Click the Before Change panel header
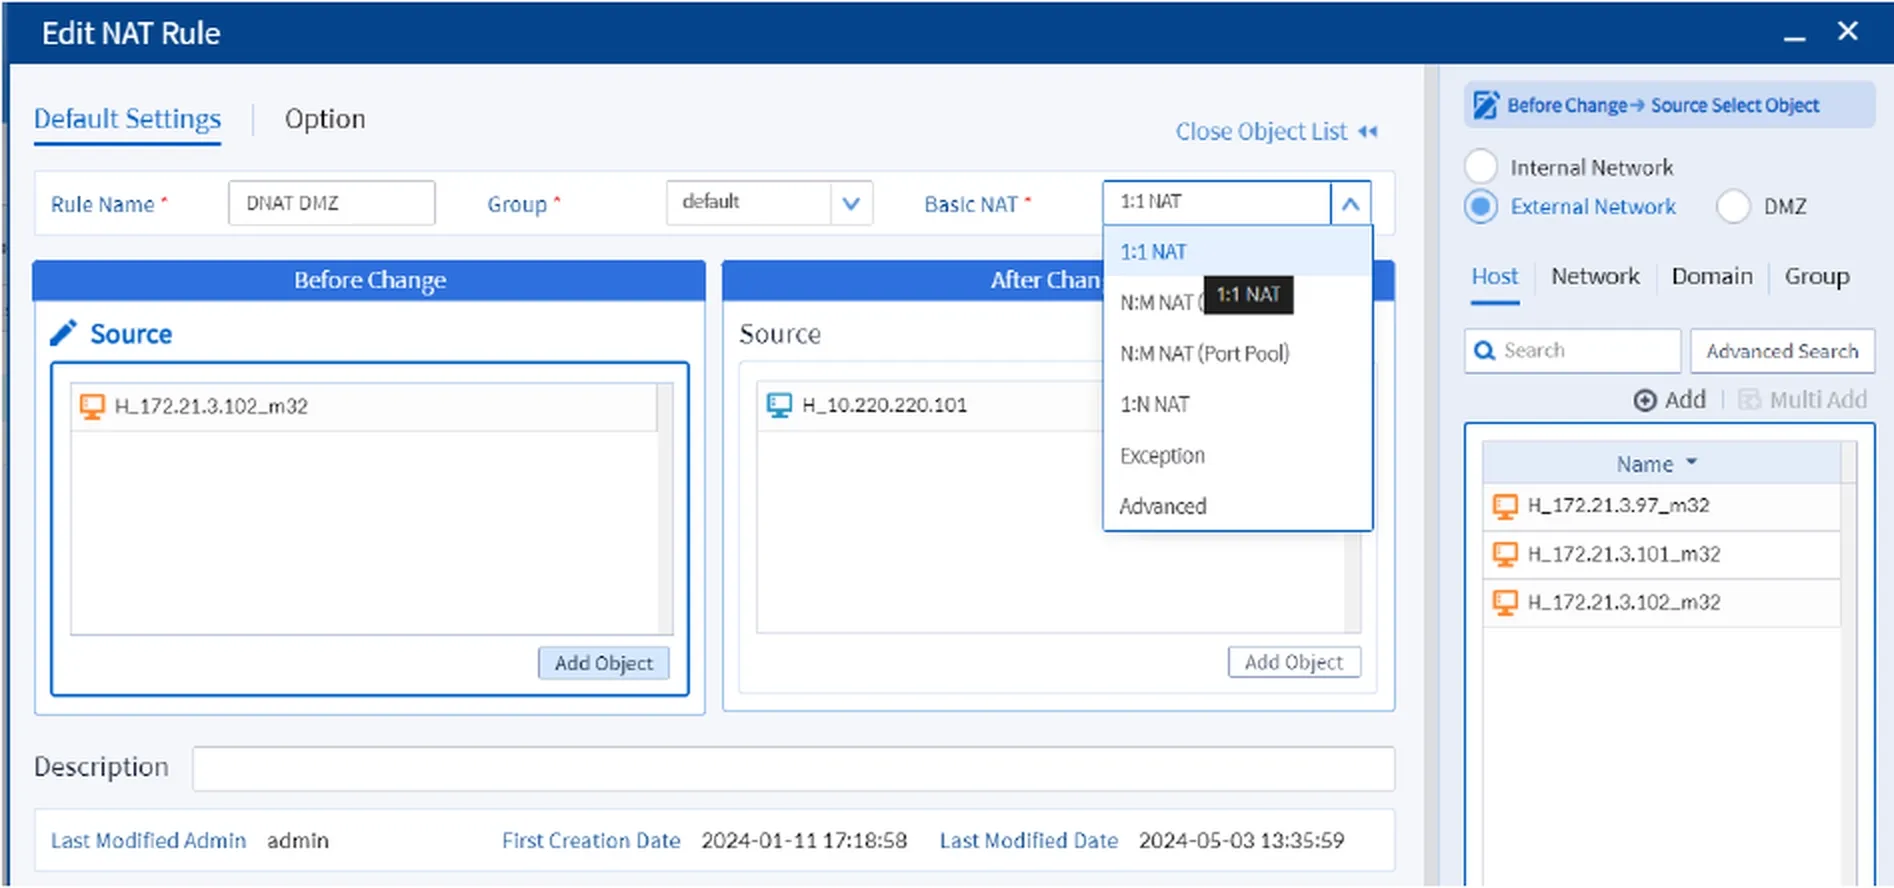The height and width of the screenshot is (888, 1894). click(369, 281)
